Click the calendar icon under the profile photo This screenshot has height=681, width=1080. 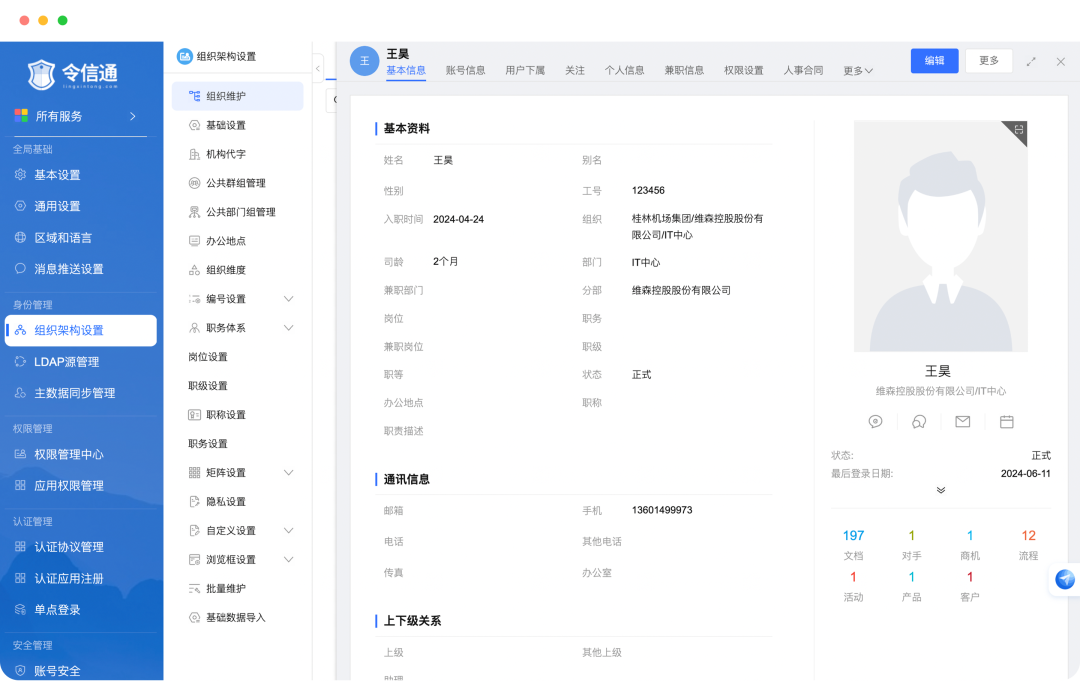coord(1006,422)
